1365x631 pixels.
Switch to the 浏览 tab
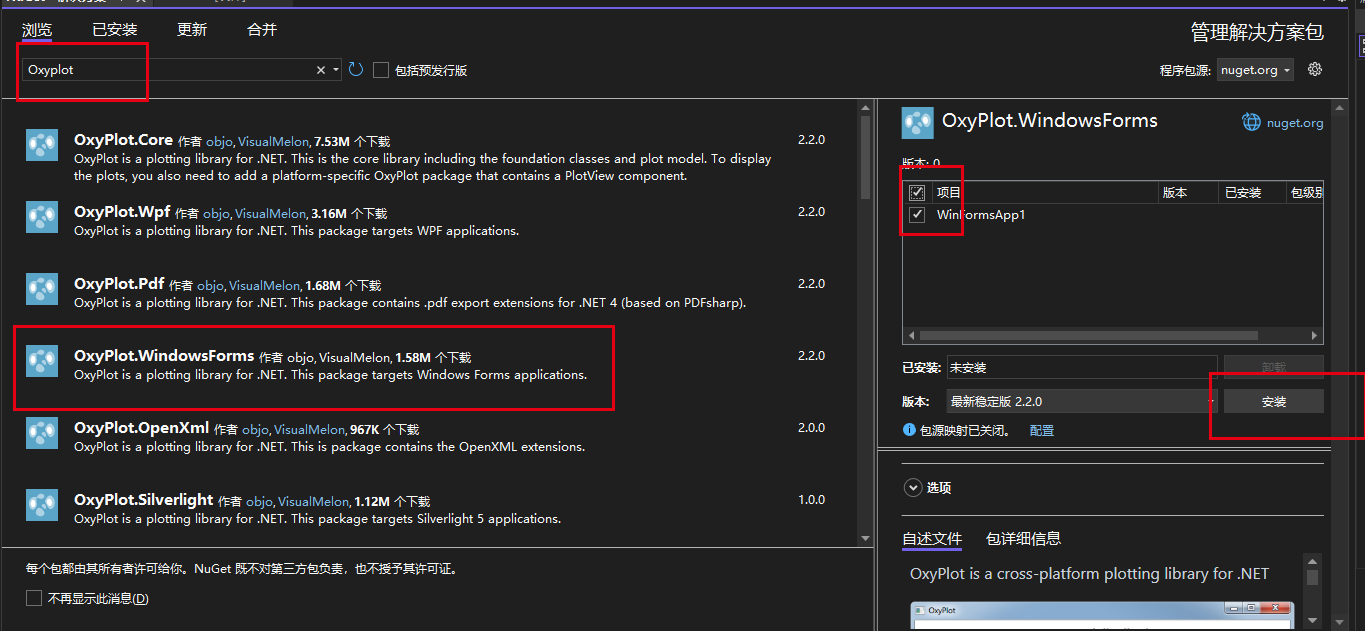point(37,30)
